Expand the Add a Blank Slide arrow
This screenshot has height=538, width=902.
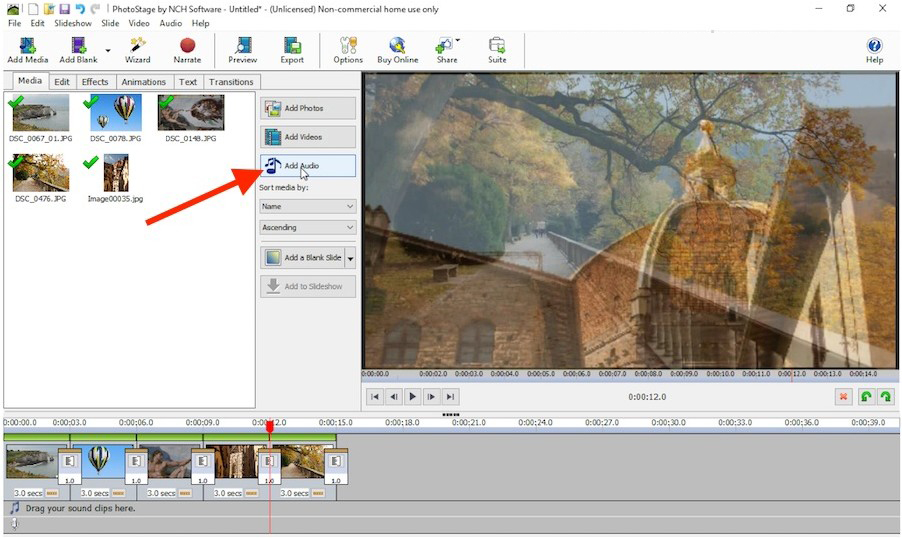(x=350, y=258)
